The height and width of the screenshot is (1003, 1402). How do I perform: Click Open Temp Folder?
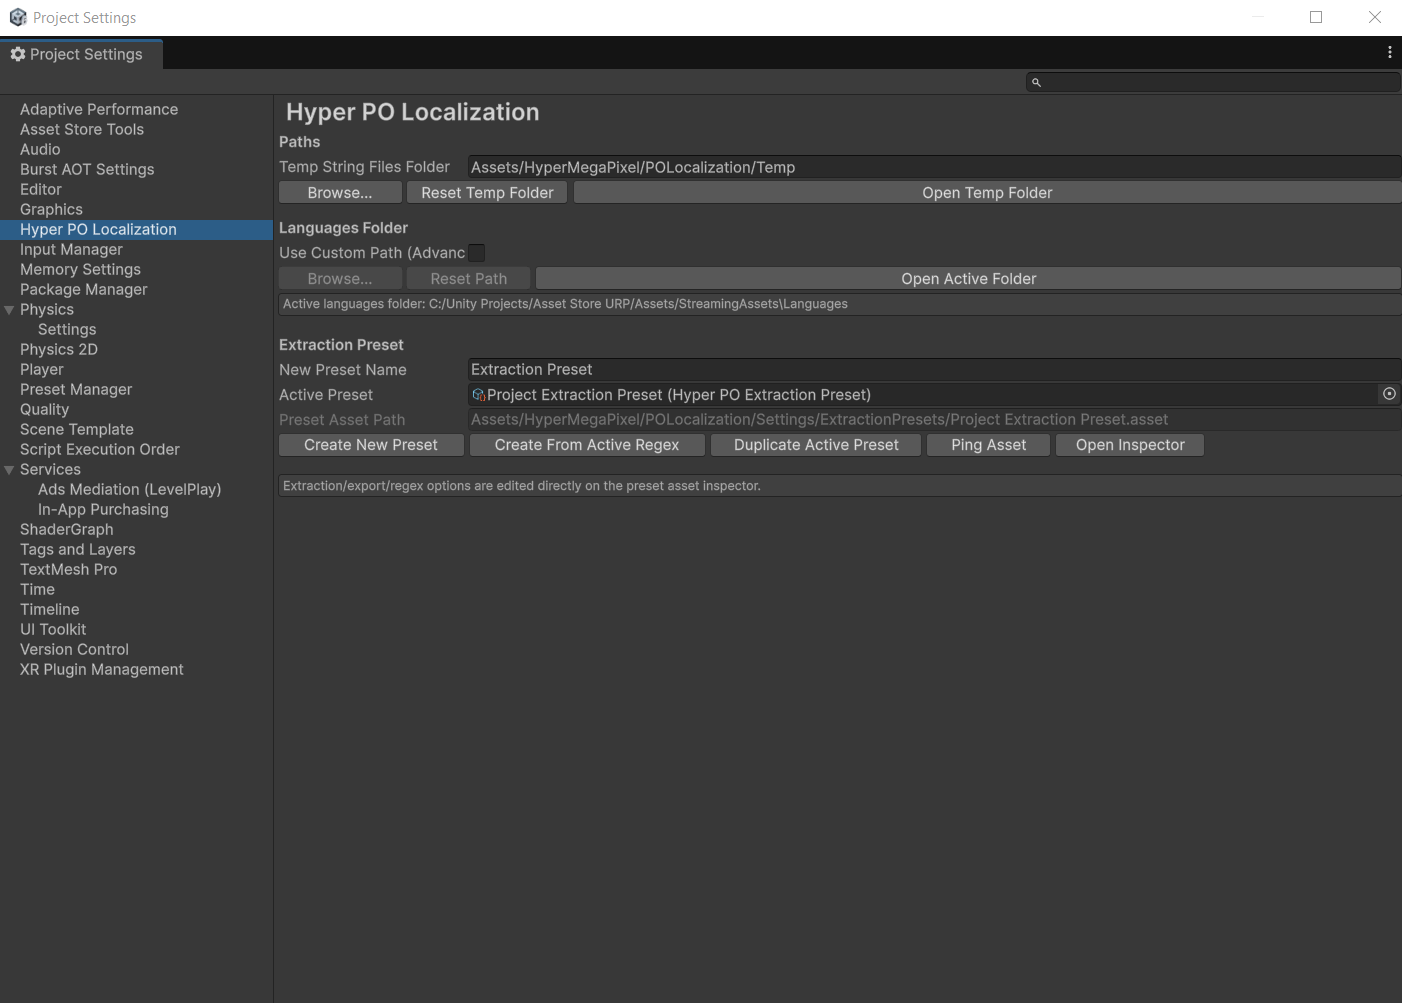[987, 192]
